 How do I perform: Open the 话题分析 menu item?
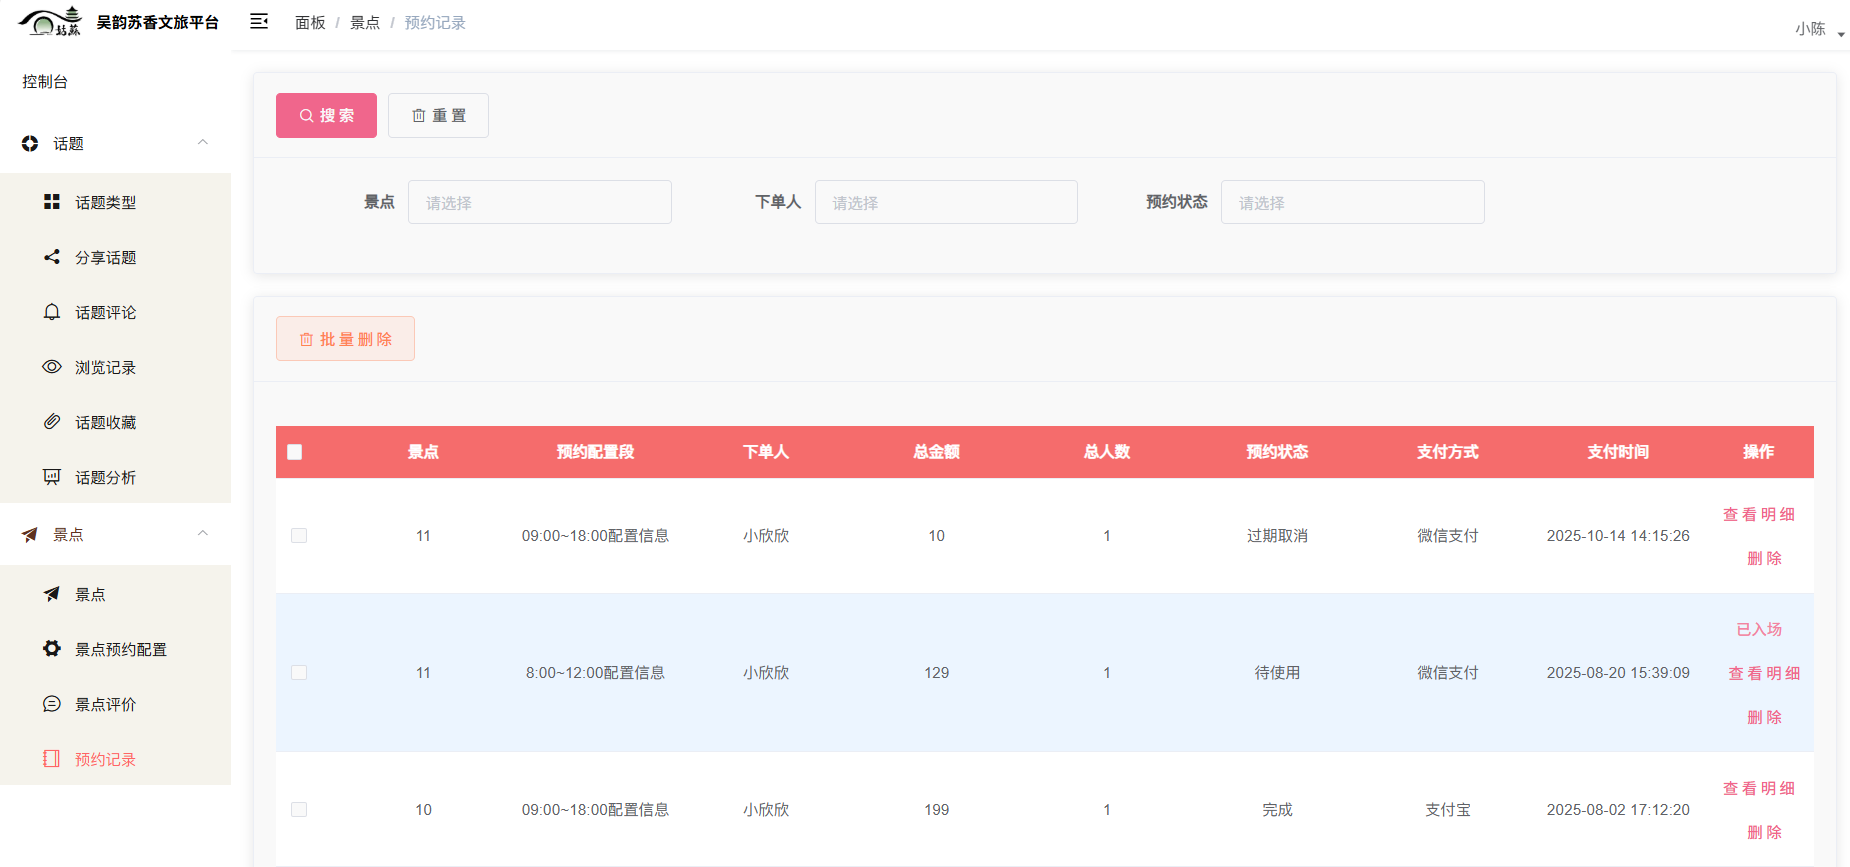(x=115, y=477)
